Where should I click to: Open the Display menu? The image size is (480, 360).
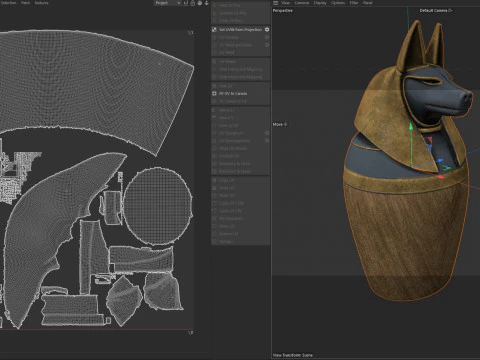point(320,3)
